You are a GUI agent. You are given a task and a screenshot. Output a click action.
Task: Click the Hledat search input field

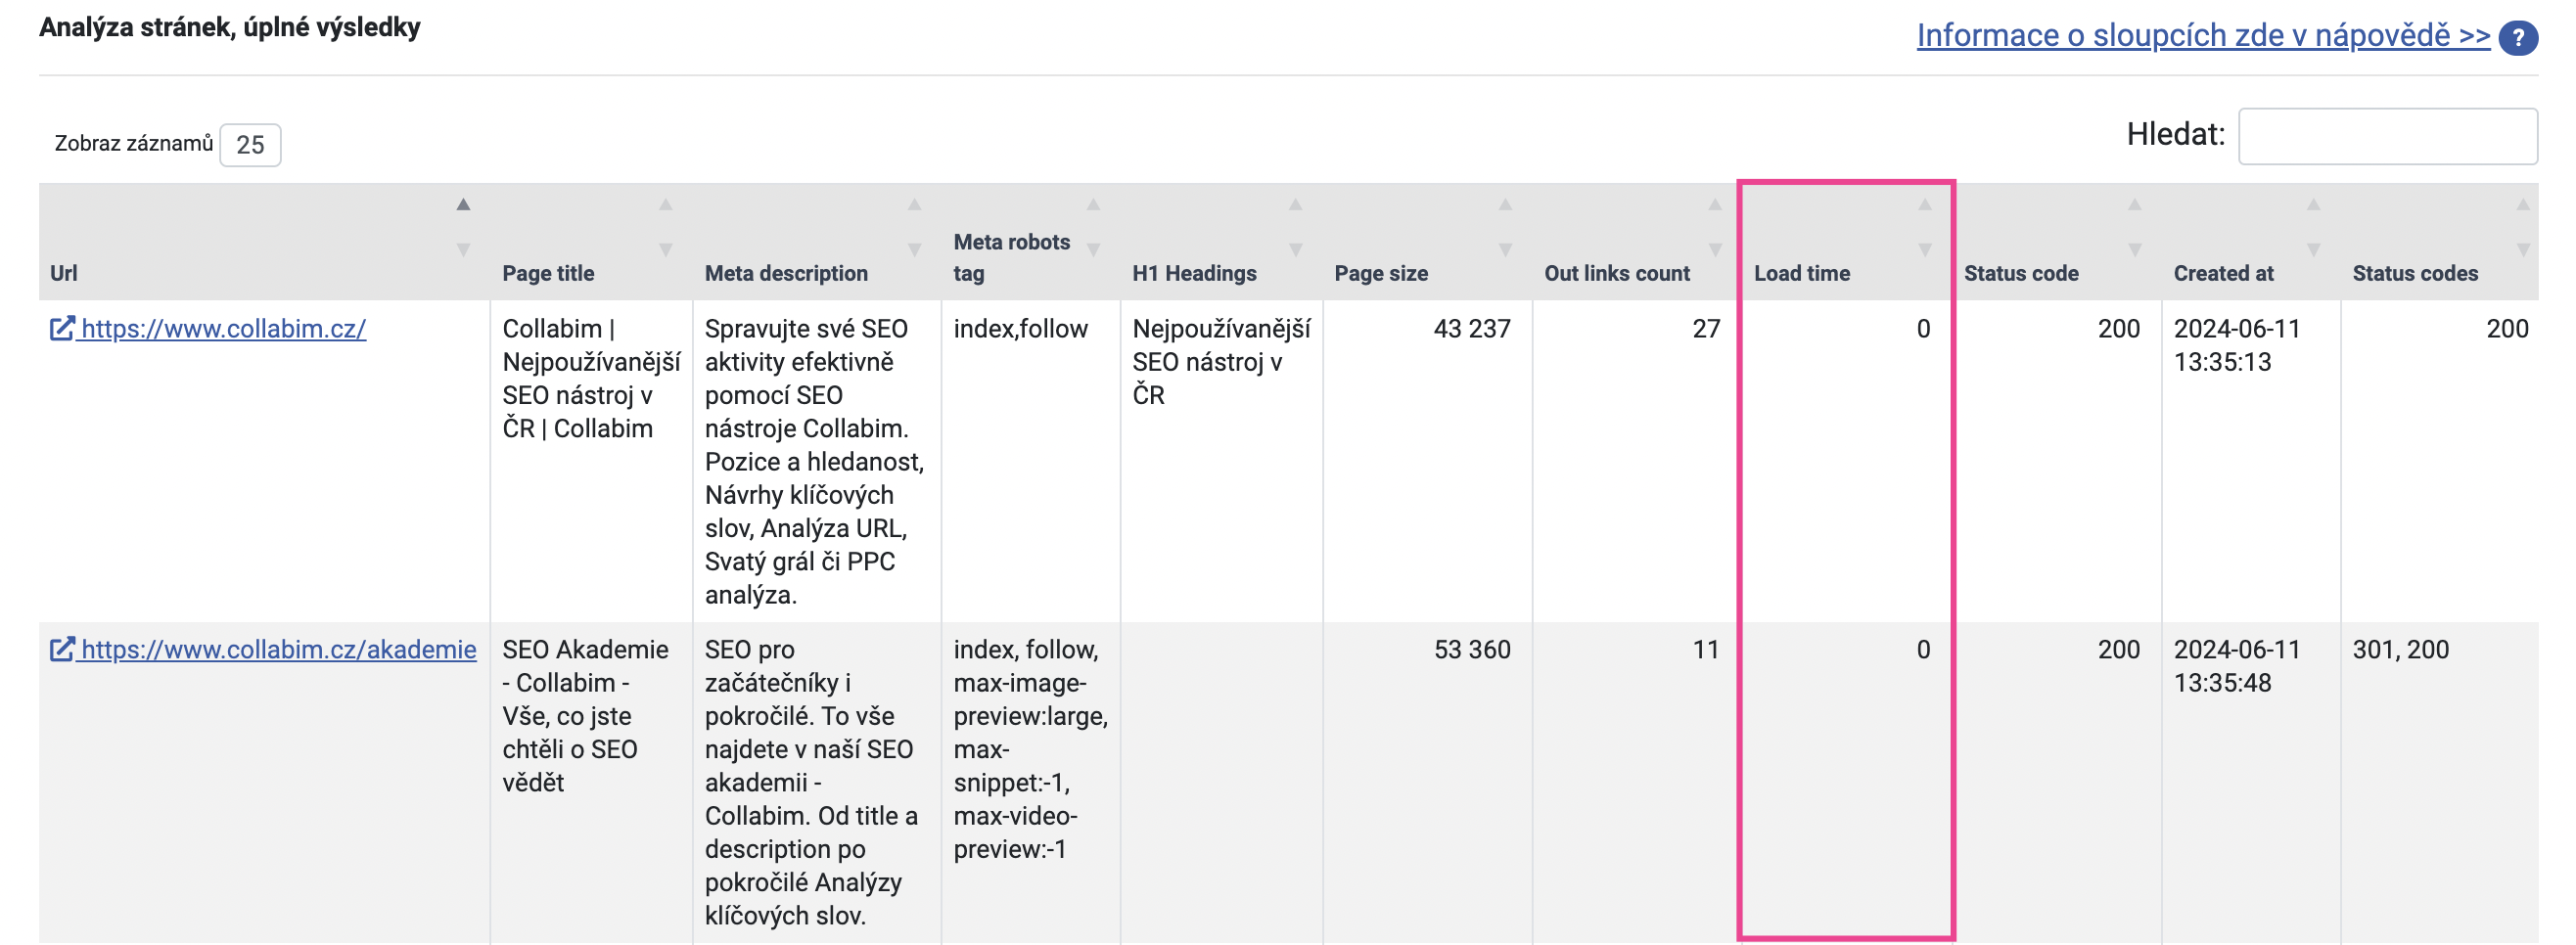[2387, 136]
